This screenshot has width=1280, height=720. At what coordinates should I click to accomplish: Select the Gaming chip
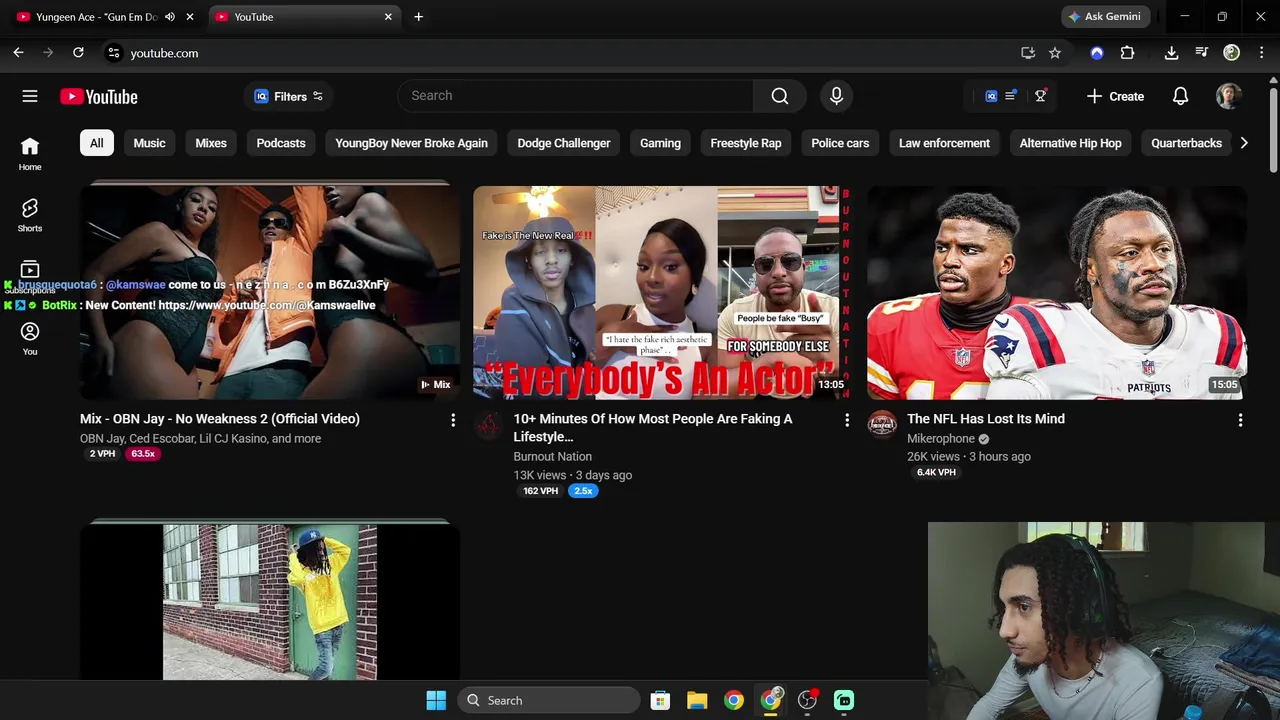tap(660, 143)
